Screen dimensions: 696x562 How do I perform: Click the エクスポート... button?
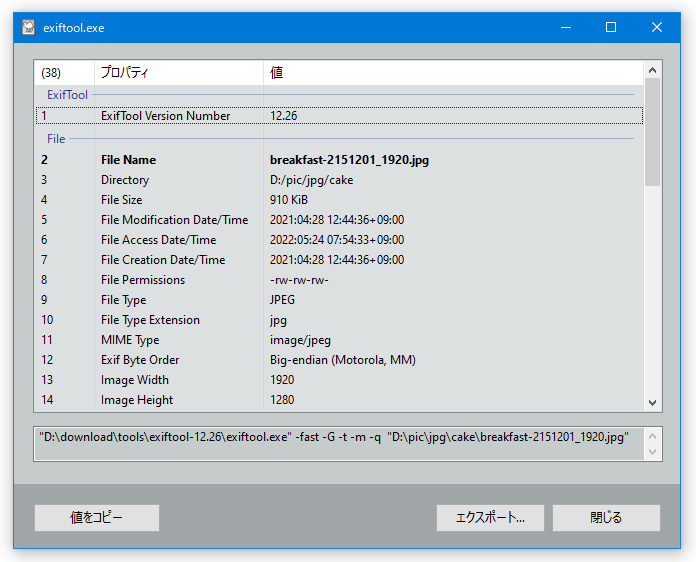tap(490, 518)
